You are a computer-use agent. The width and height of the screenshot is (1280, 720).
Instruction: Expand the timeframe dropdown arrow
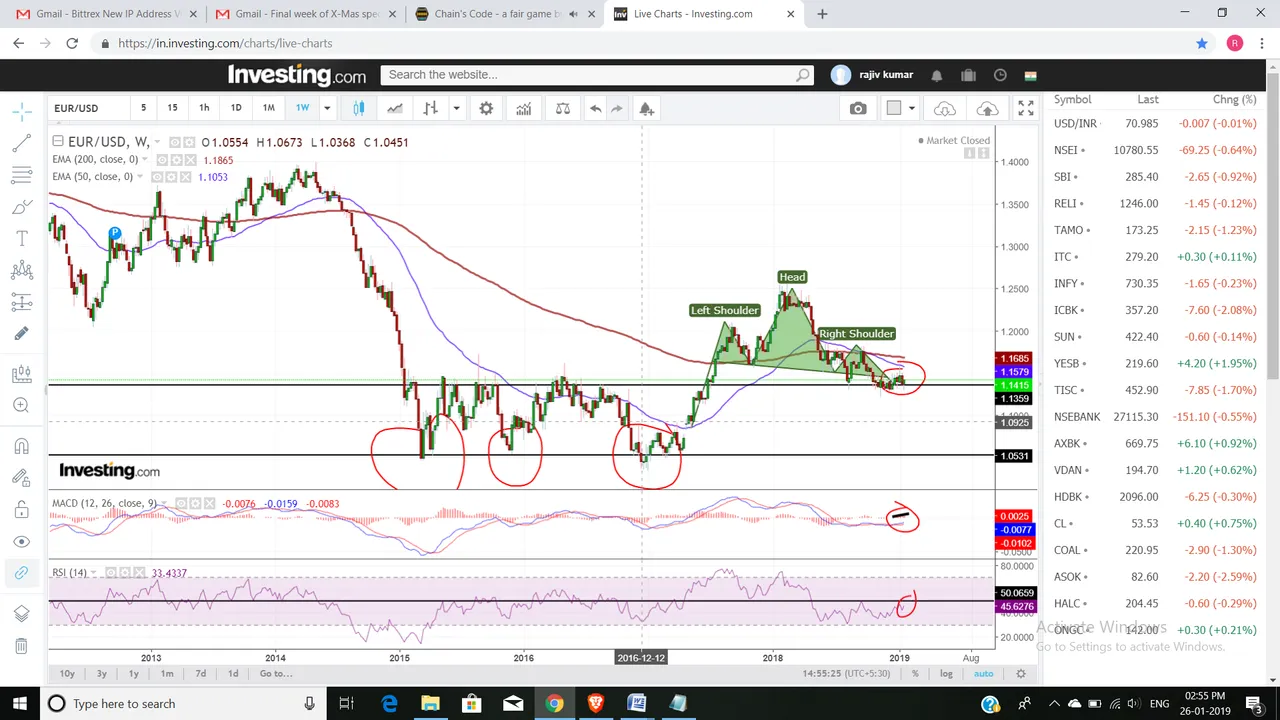(326, 108)
